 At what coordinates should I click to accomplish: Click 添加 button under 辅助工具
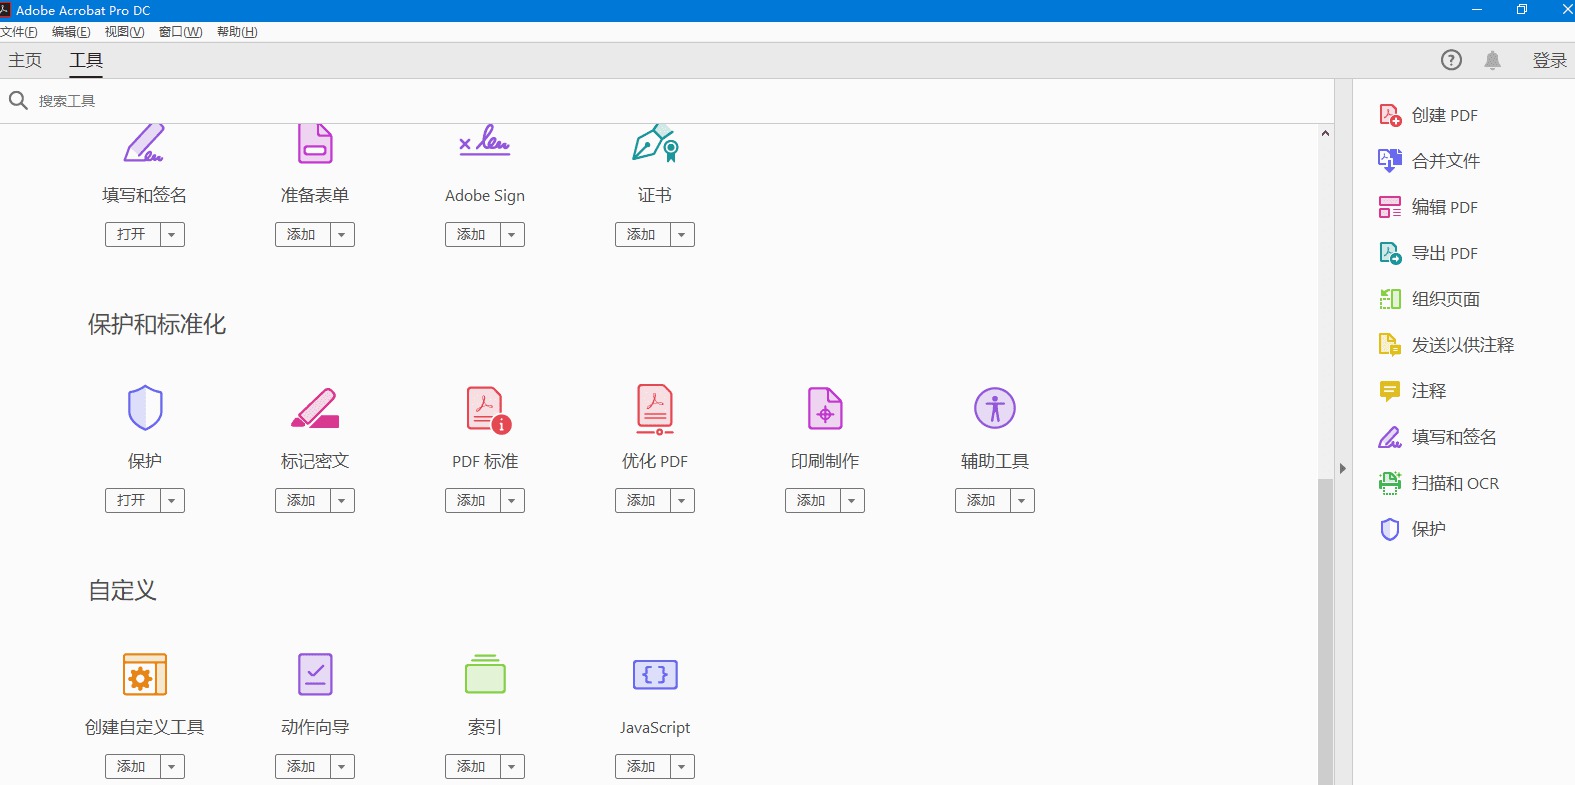[983, 501]
